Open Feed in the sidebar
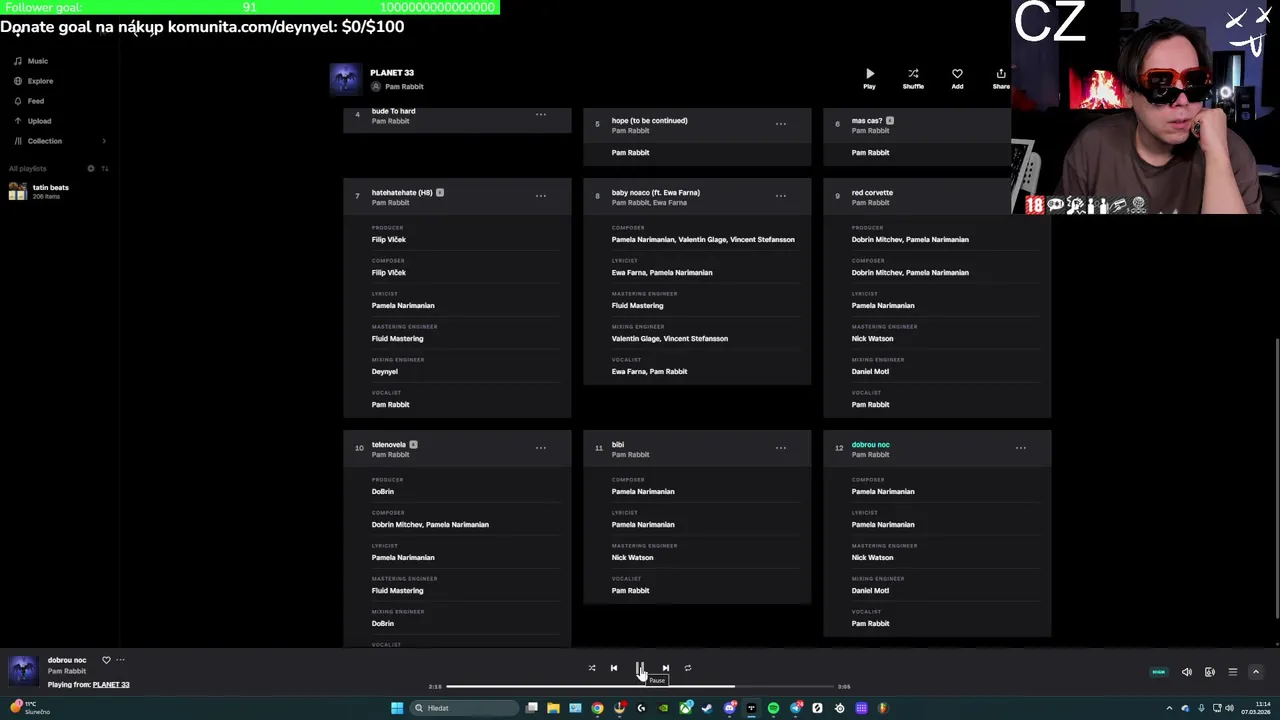Image resolution: width=1280 pixels, height=720 pixels. click(35, 101)
